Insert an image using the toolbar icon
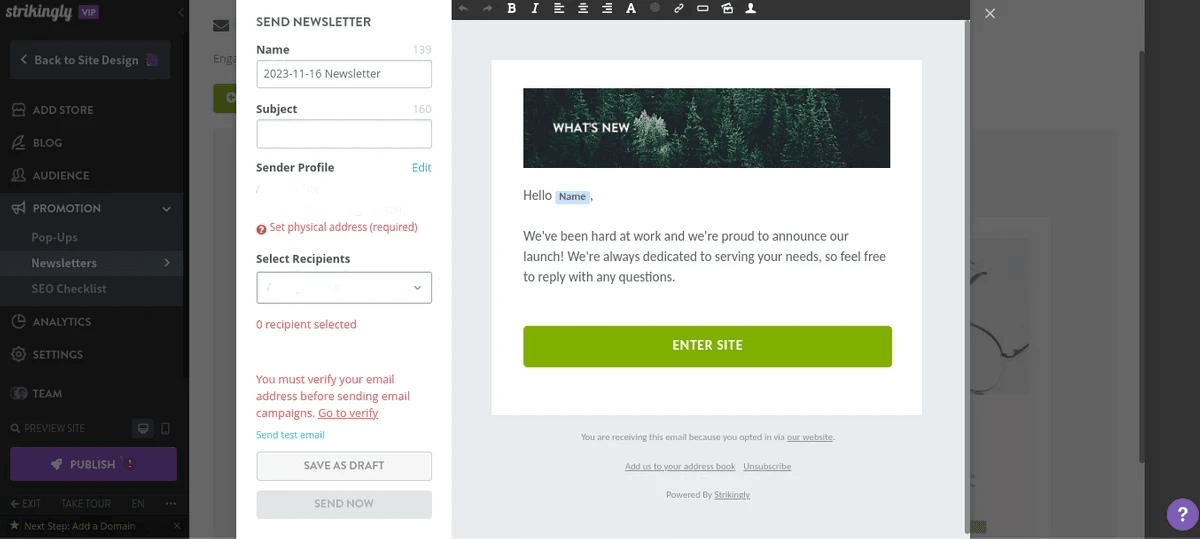1200x539 pixels. [727, 9]
